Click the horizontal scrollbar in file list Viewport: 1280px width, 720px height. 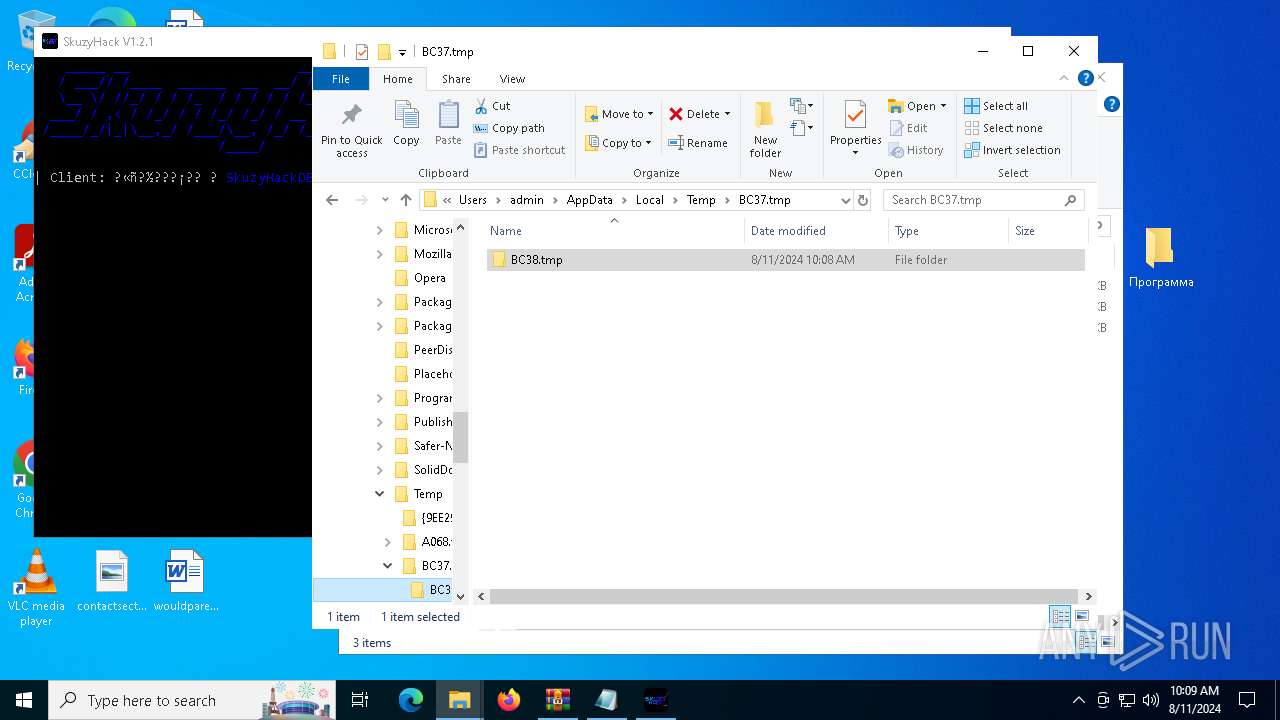(x=783, y=596)
